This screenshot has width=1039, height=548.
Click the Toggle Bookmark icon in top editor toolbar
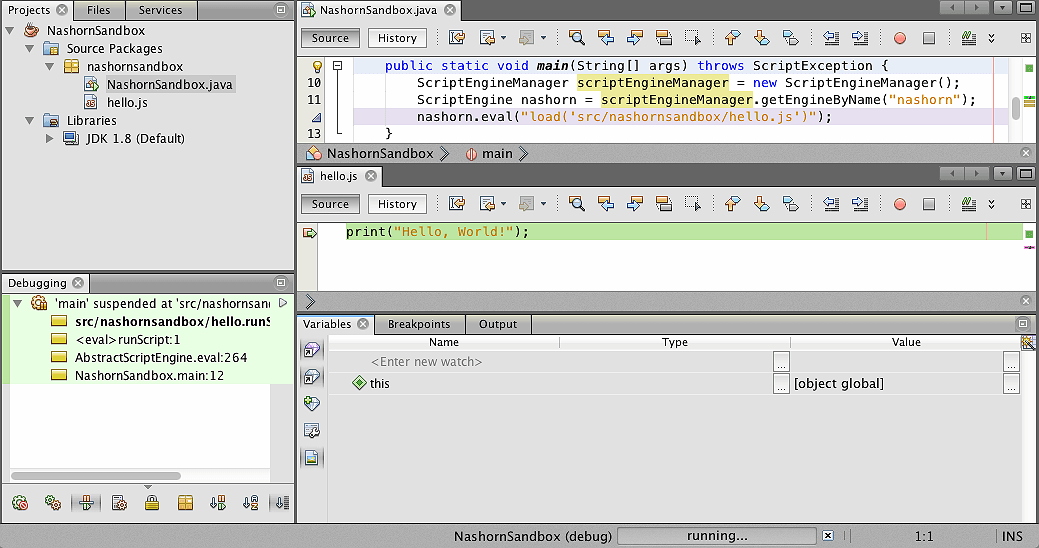point(790,38)
